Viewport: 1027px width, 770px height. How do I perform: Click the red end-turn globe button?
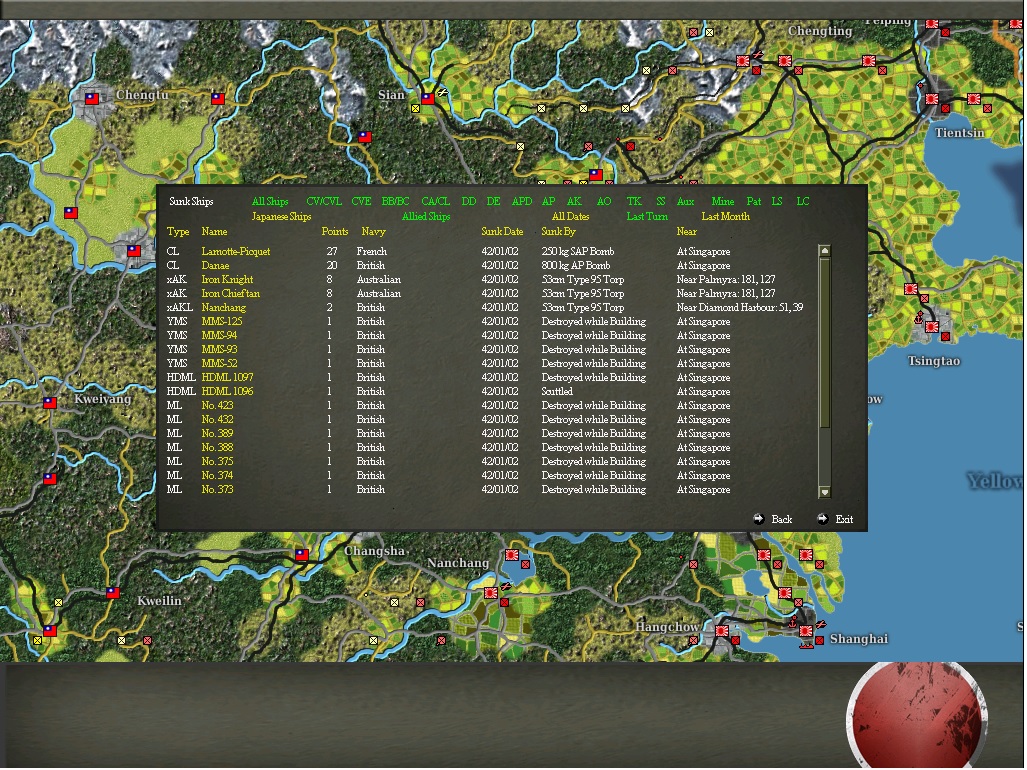917,716
